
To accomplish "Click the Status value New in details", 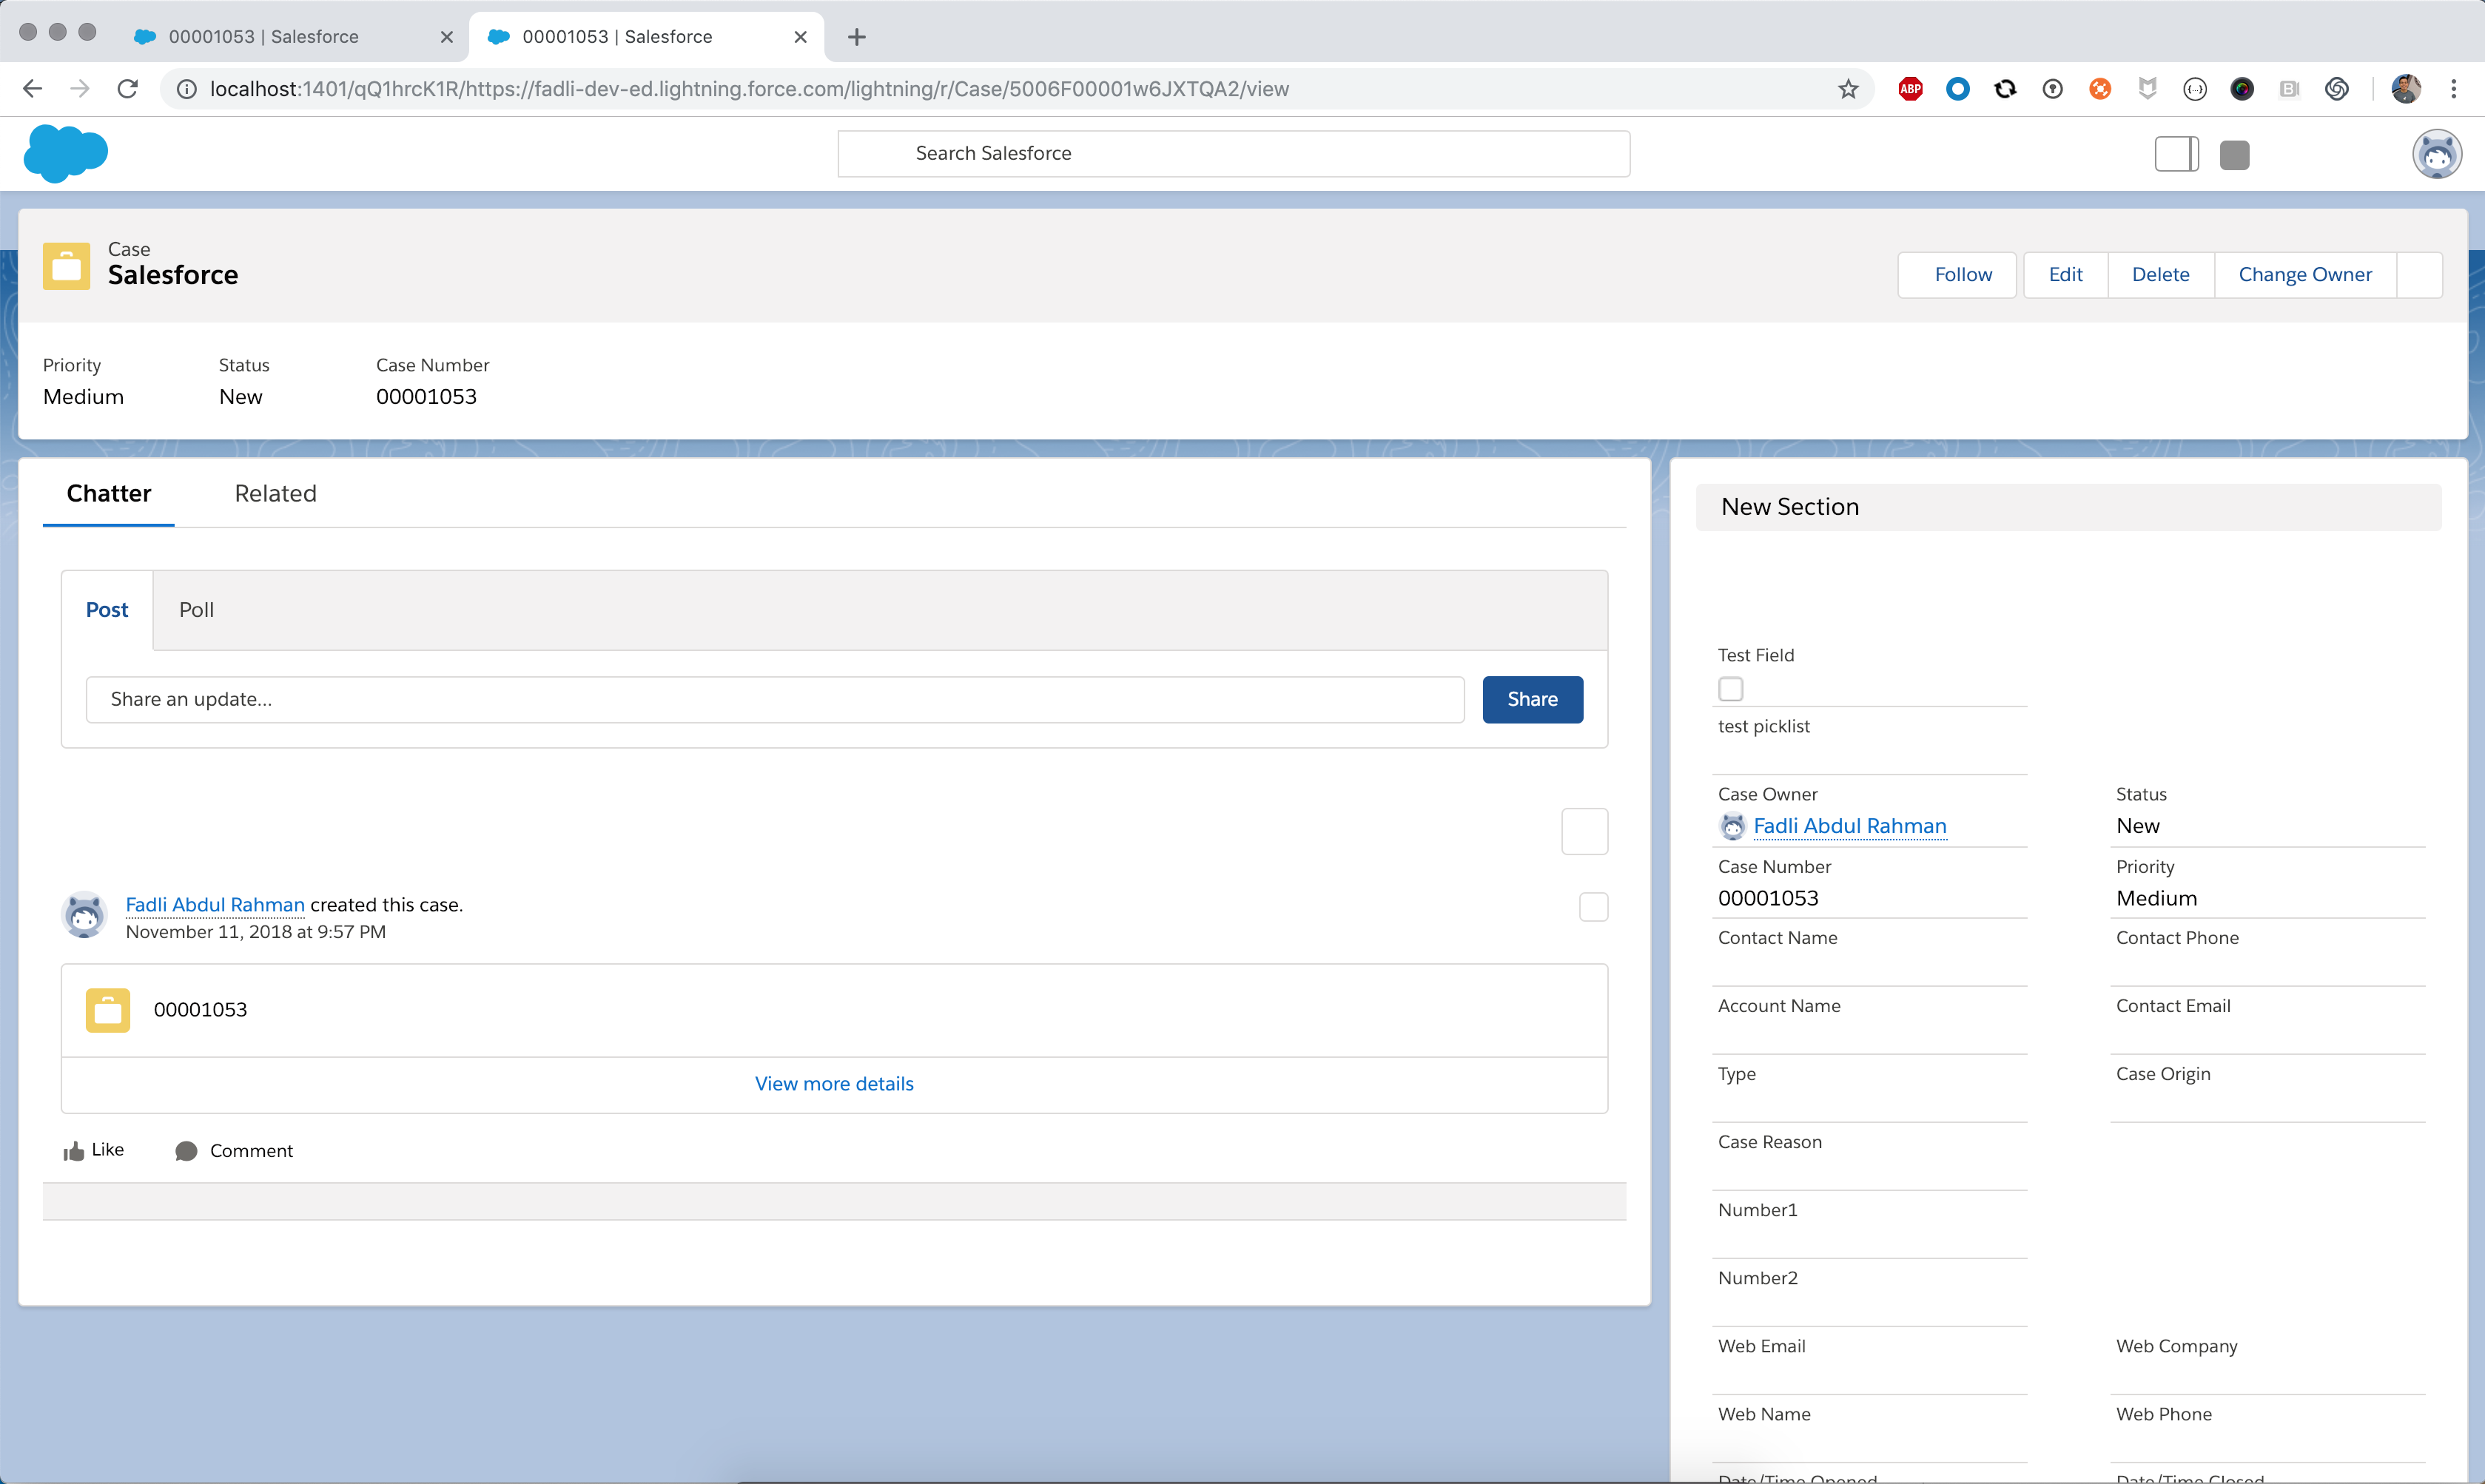I will click(2137, 826).
